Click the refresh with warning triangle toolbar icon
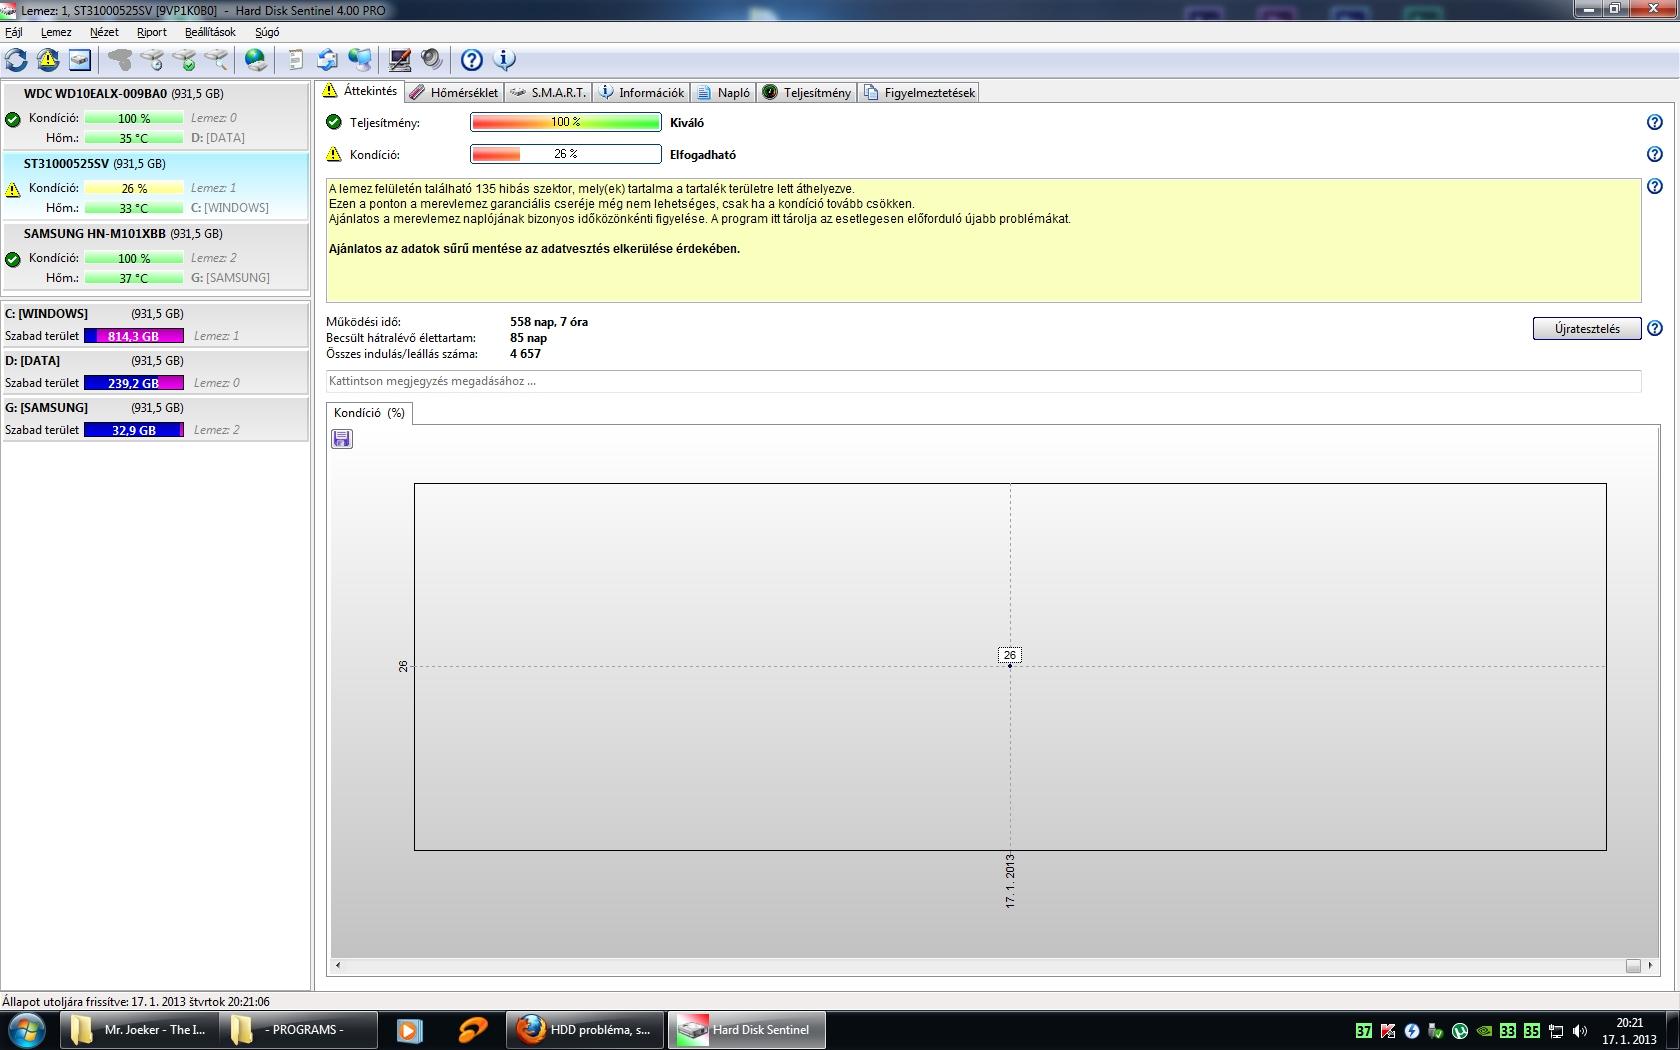The height and width of the screenshot is (1050, 1680). click(48, 60)
